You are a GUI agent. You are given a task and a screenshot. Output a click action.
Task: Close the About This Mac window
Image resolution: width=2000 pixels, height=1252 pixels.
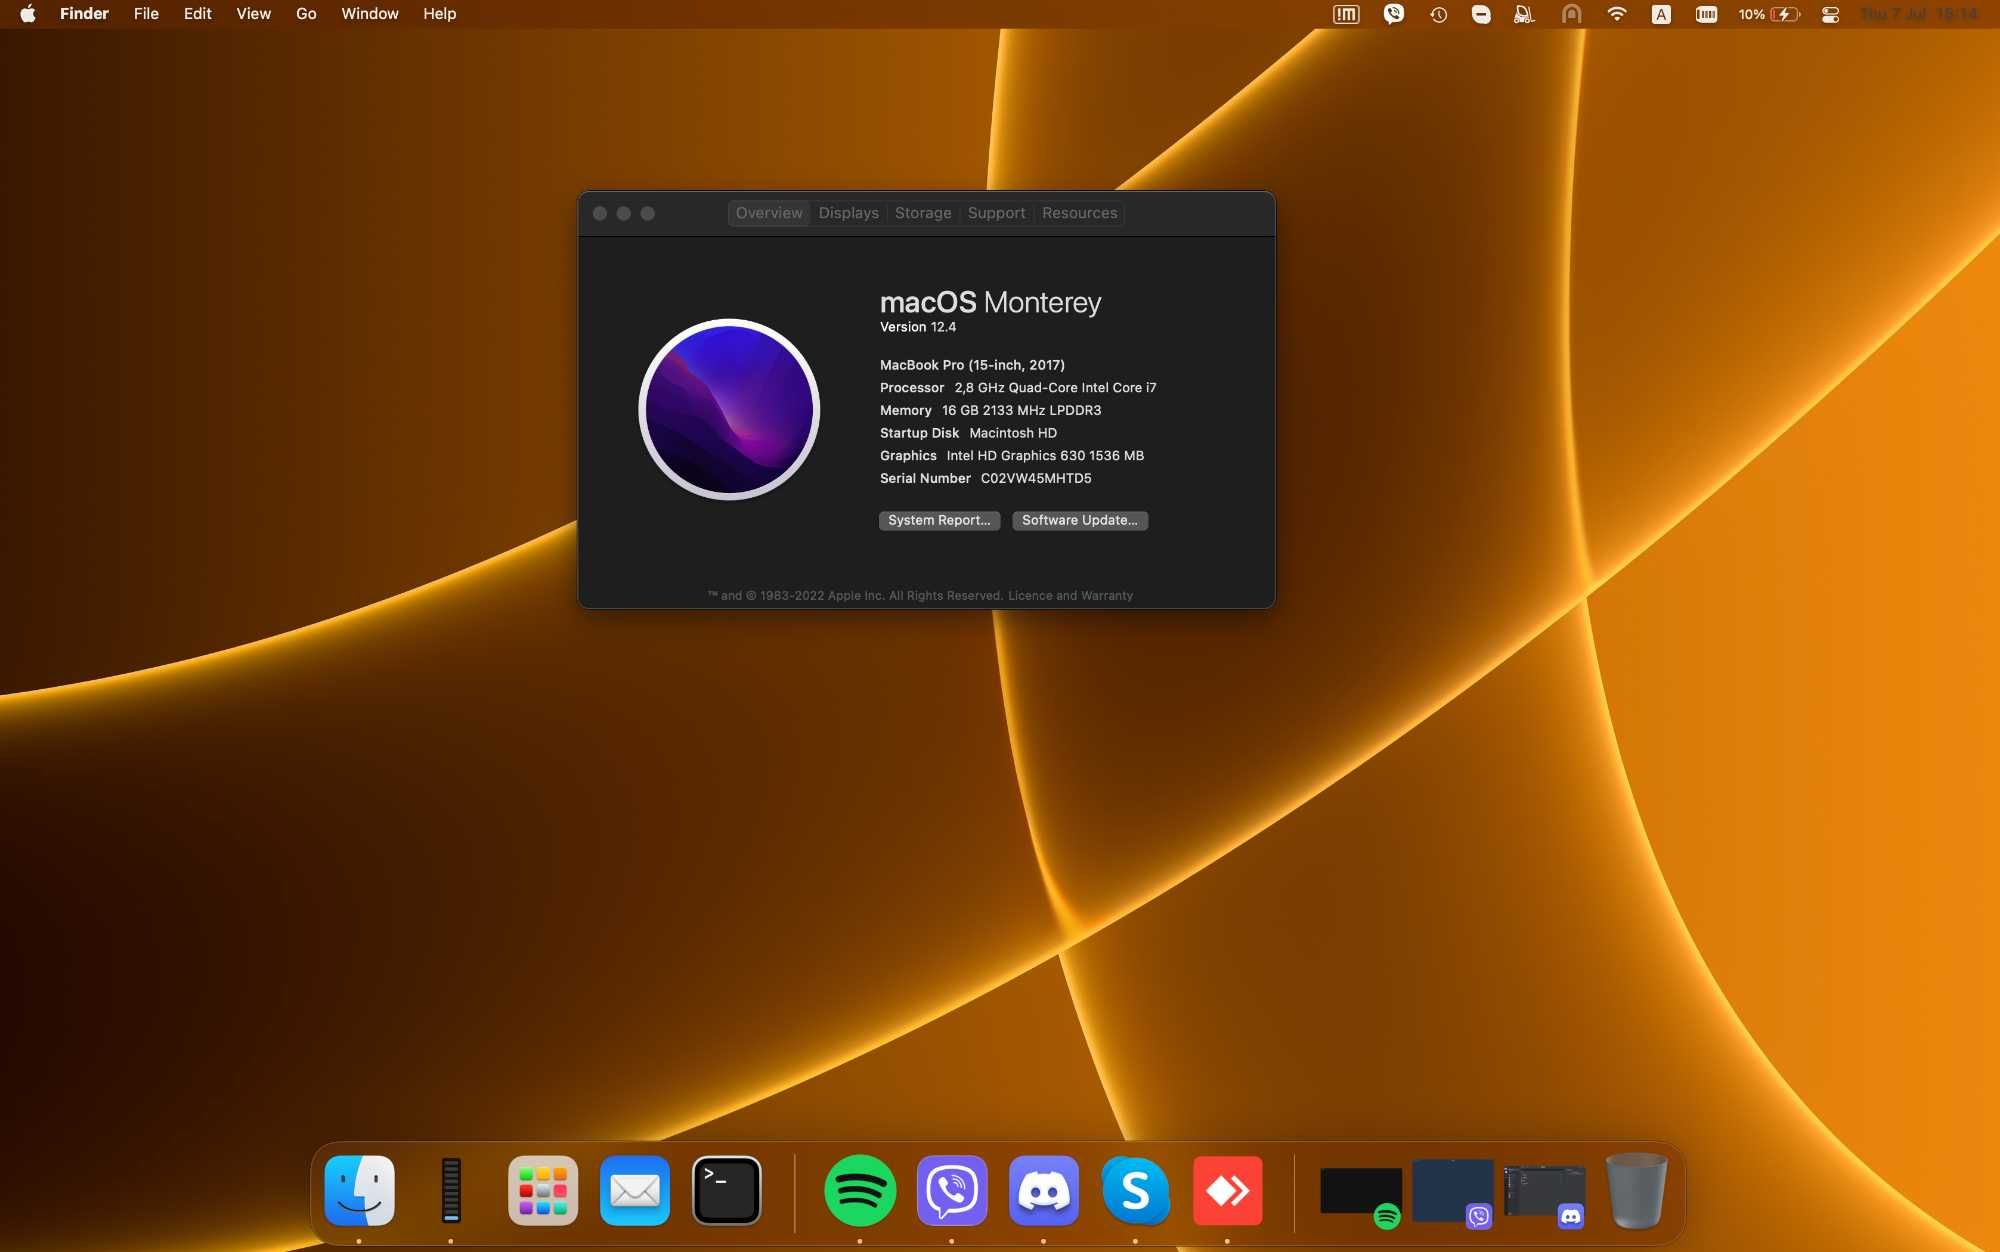600,213
